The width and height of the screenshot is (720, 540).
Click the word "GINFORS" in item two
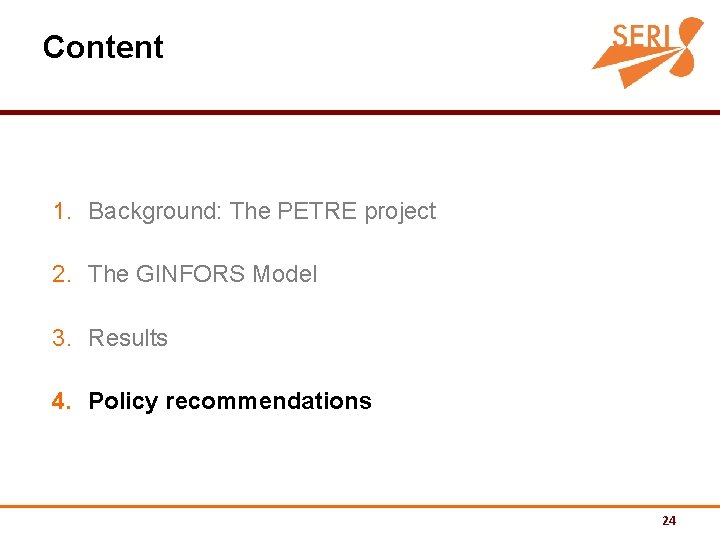pyautogui.click(x=191, y=274)
